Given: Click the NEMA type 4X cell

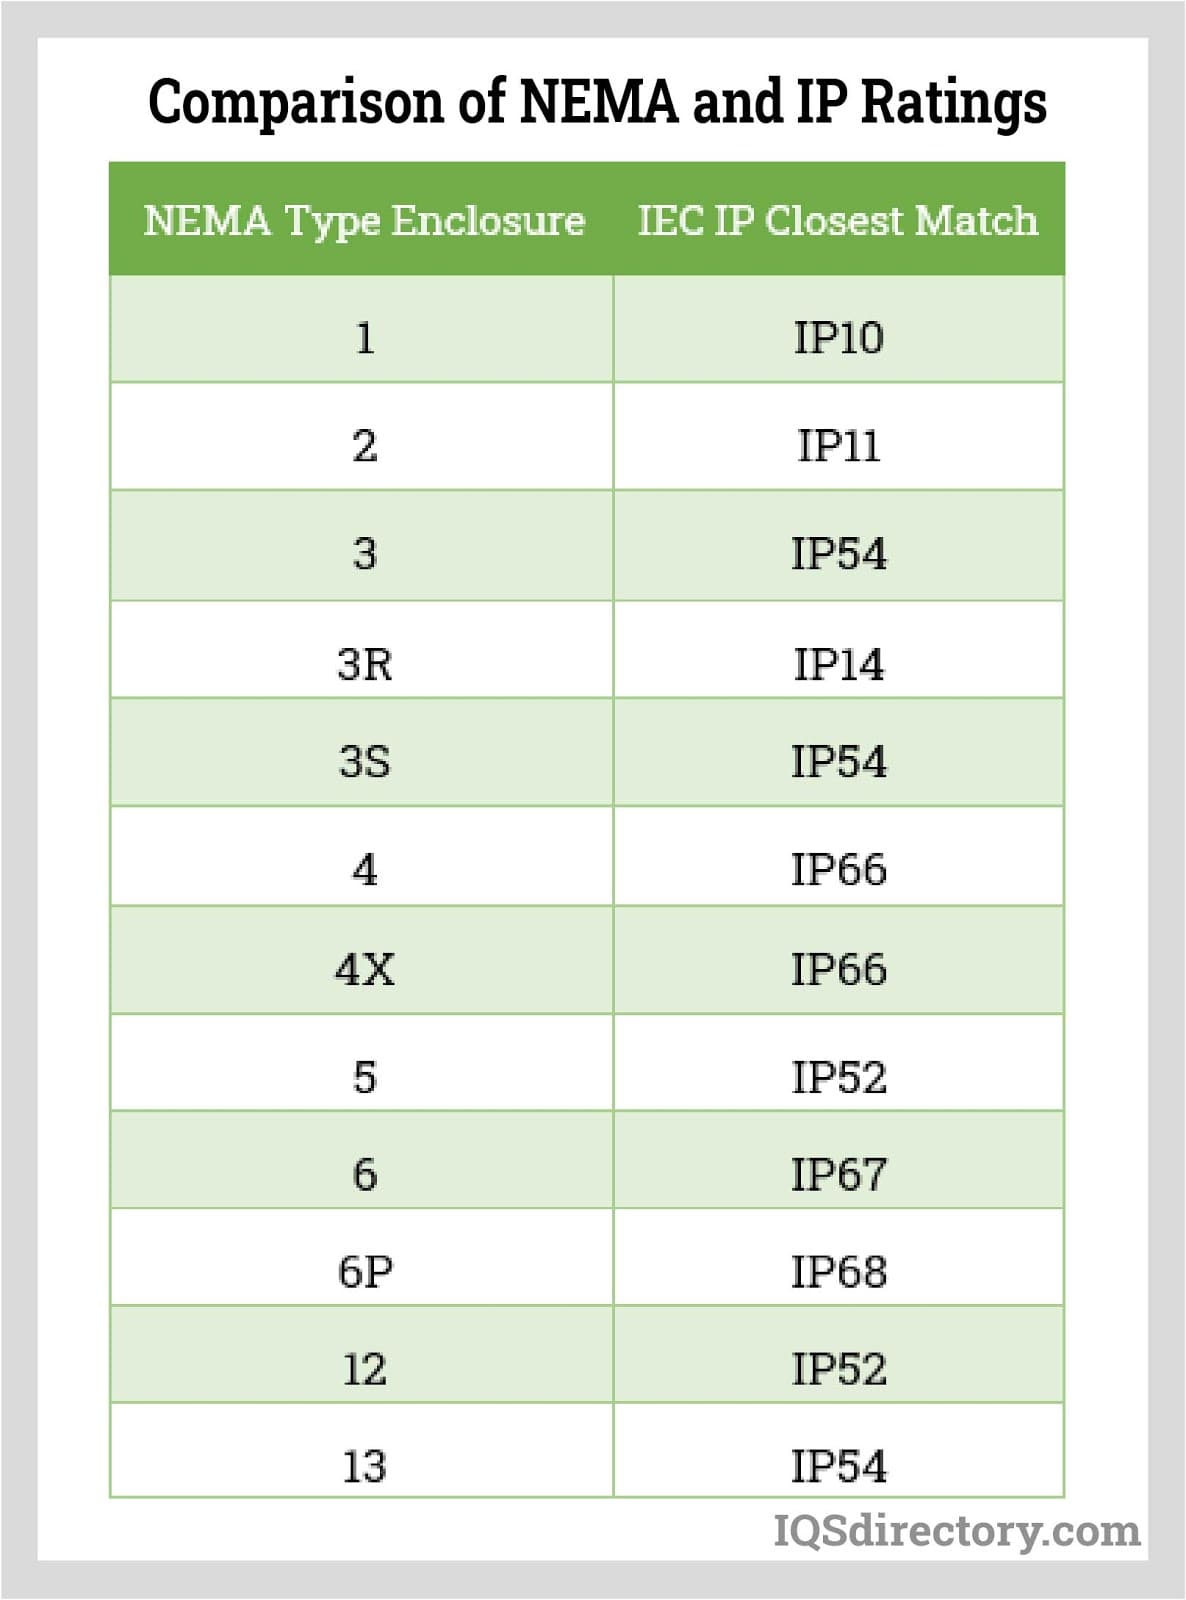Looking at the screenshot, I should tap(364, 968).
